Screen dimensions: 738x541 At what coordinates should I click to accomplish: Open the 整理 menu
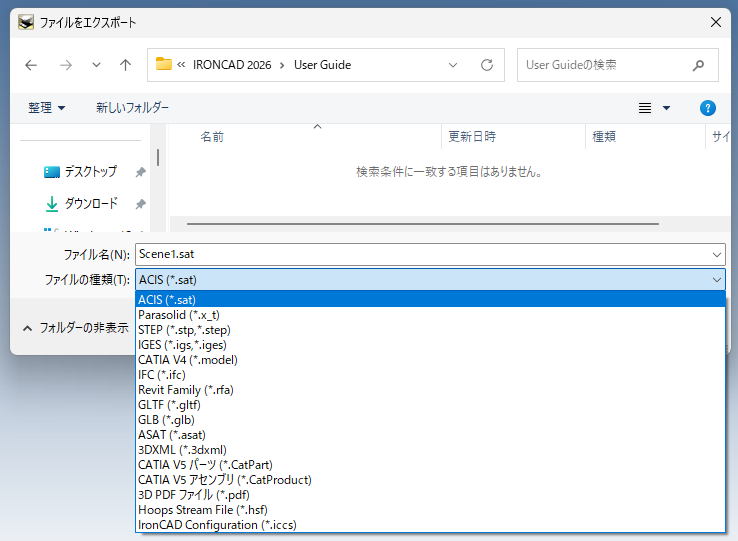(46, 108)
